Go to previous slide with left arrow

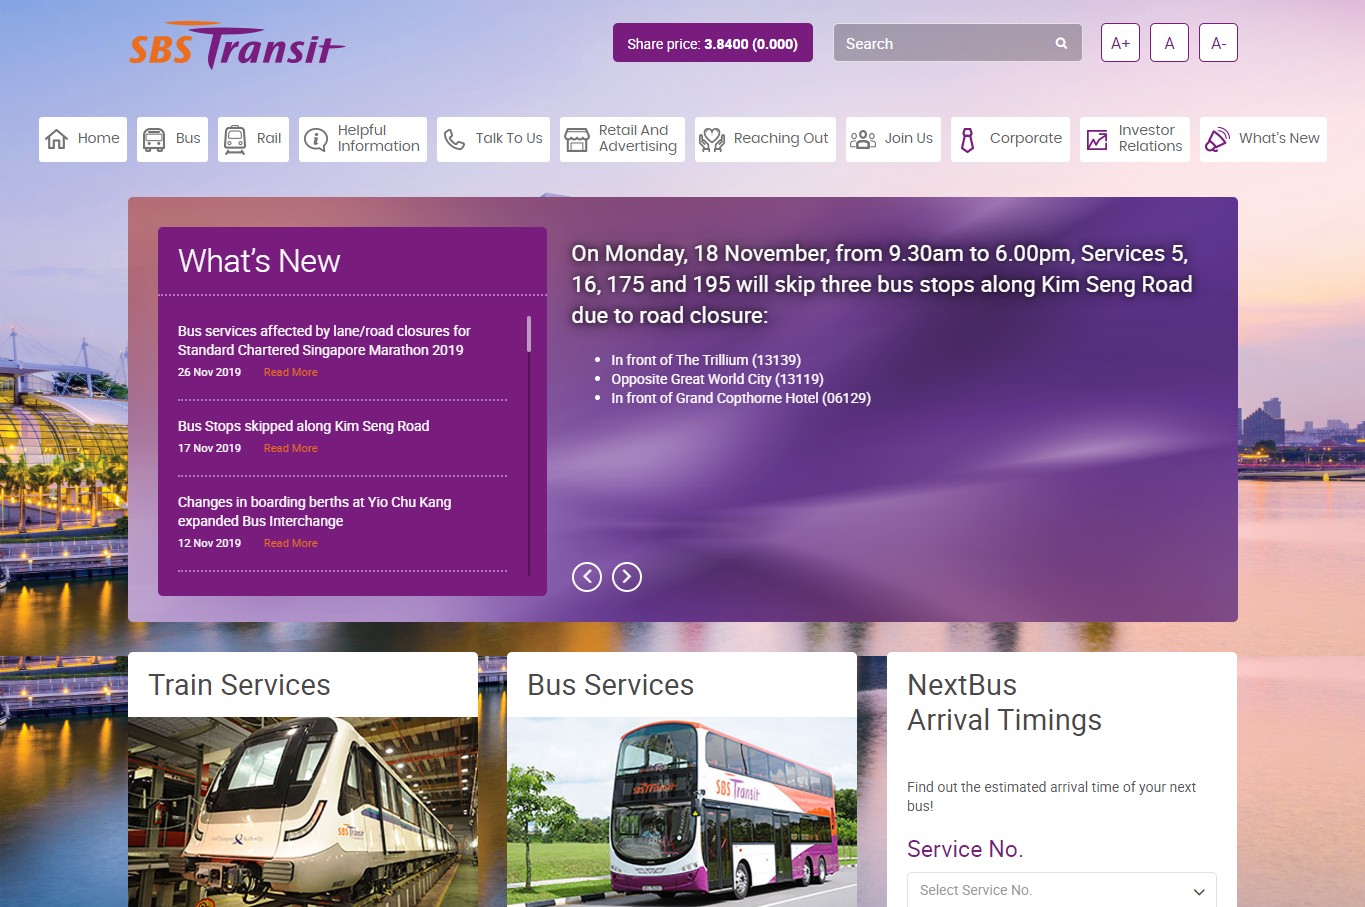587,577
